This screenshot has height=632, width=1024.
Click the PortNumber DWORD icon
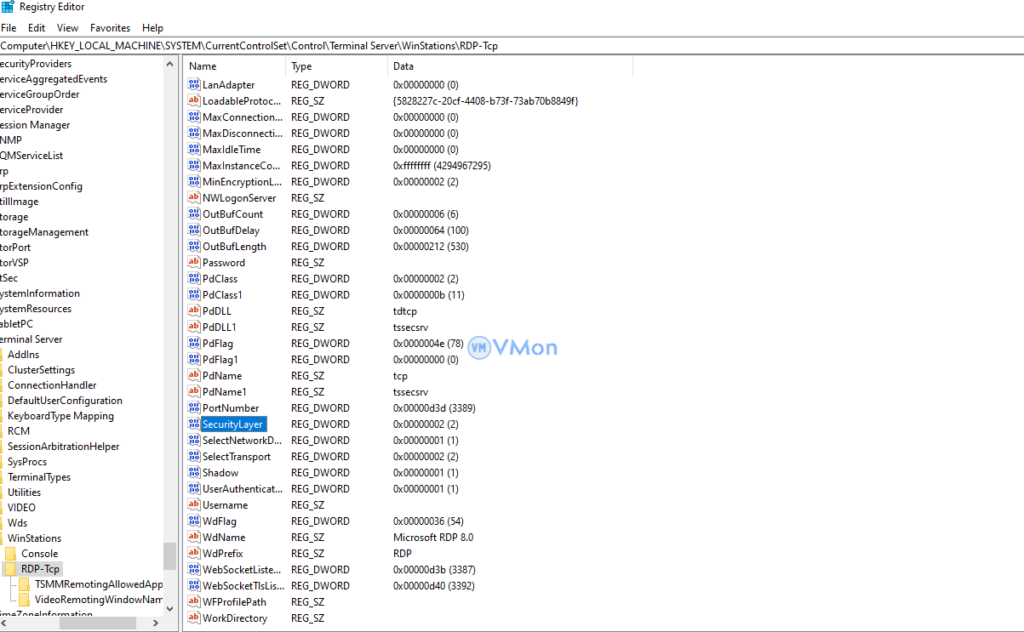coord(193,407)
